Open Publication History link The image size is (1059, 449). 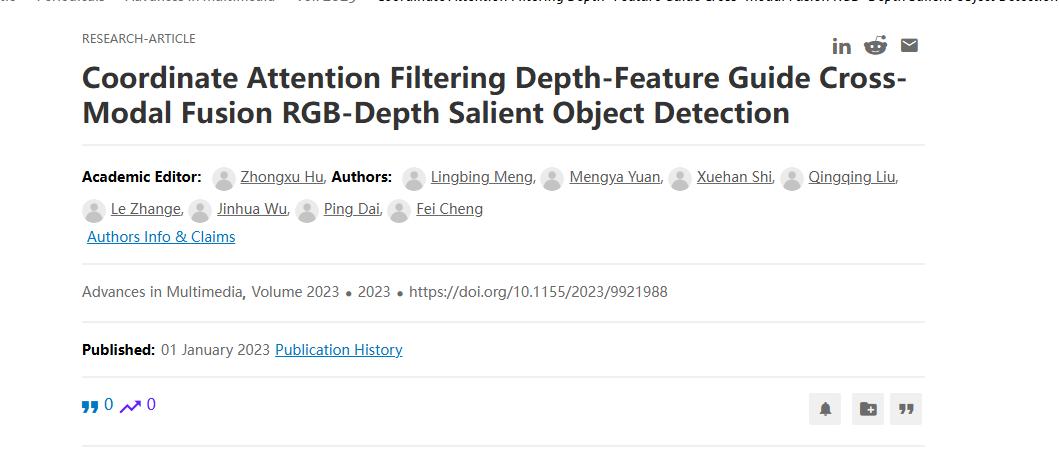click(x=338, y=350)
